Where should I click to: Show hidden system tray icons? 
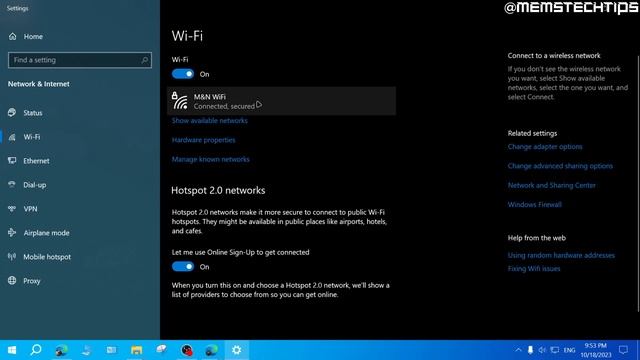click(x=518, y=350)
